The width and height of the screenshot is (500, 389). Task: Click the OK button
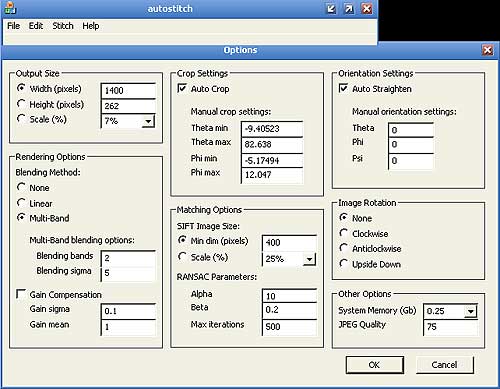375,365
